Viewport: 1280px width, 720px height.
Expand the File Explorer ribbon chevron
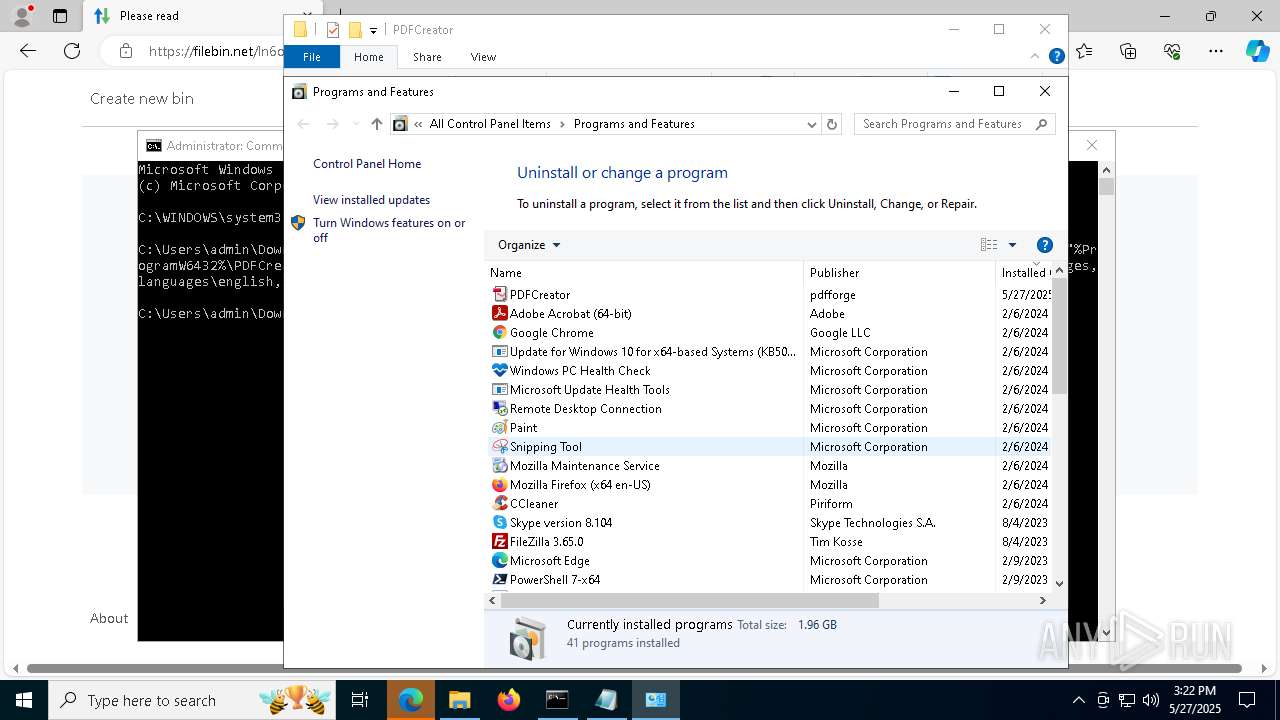click(1035, 57)
